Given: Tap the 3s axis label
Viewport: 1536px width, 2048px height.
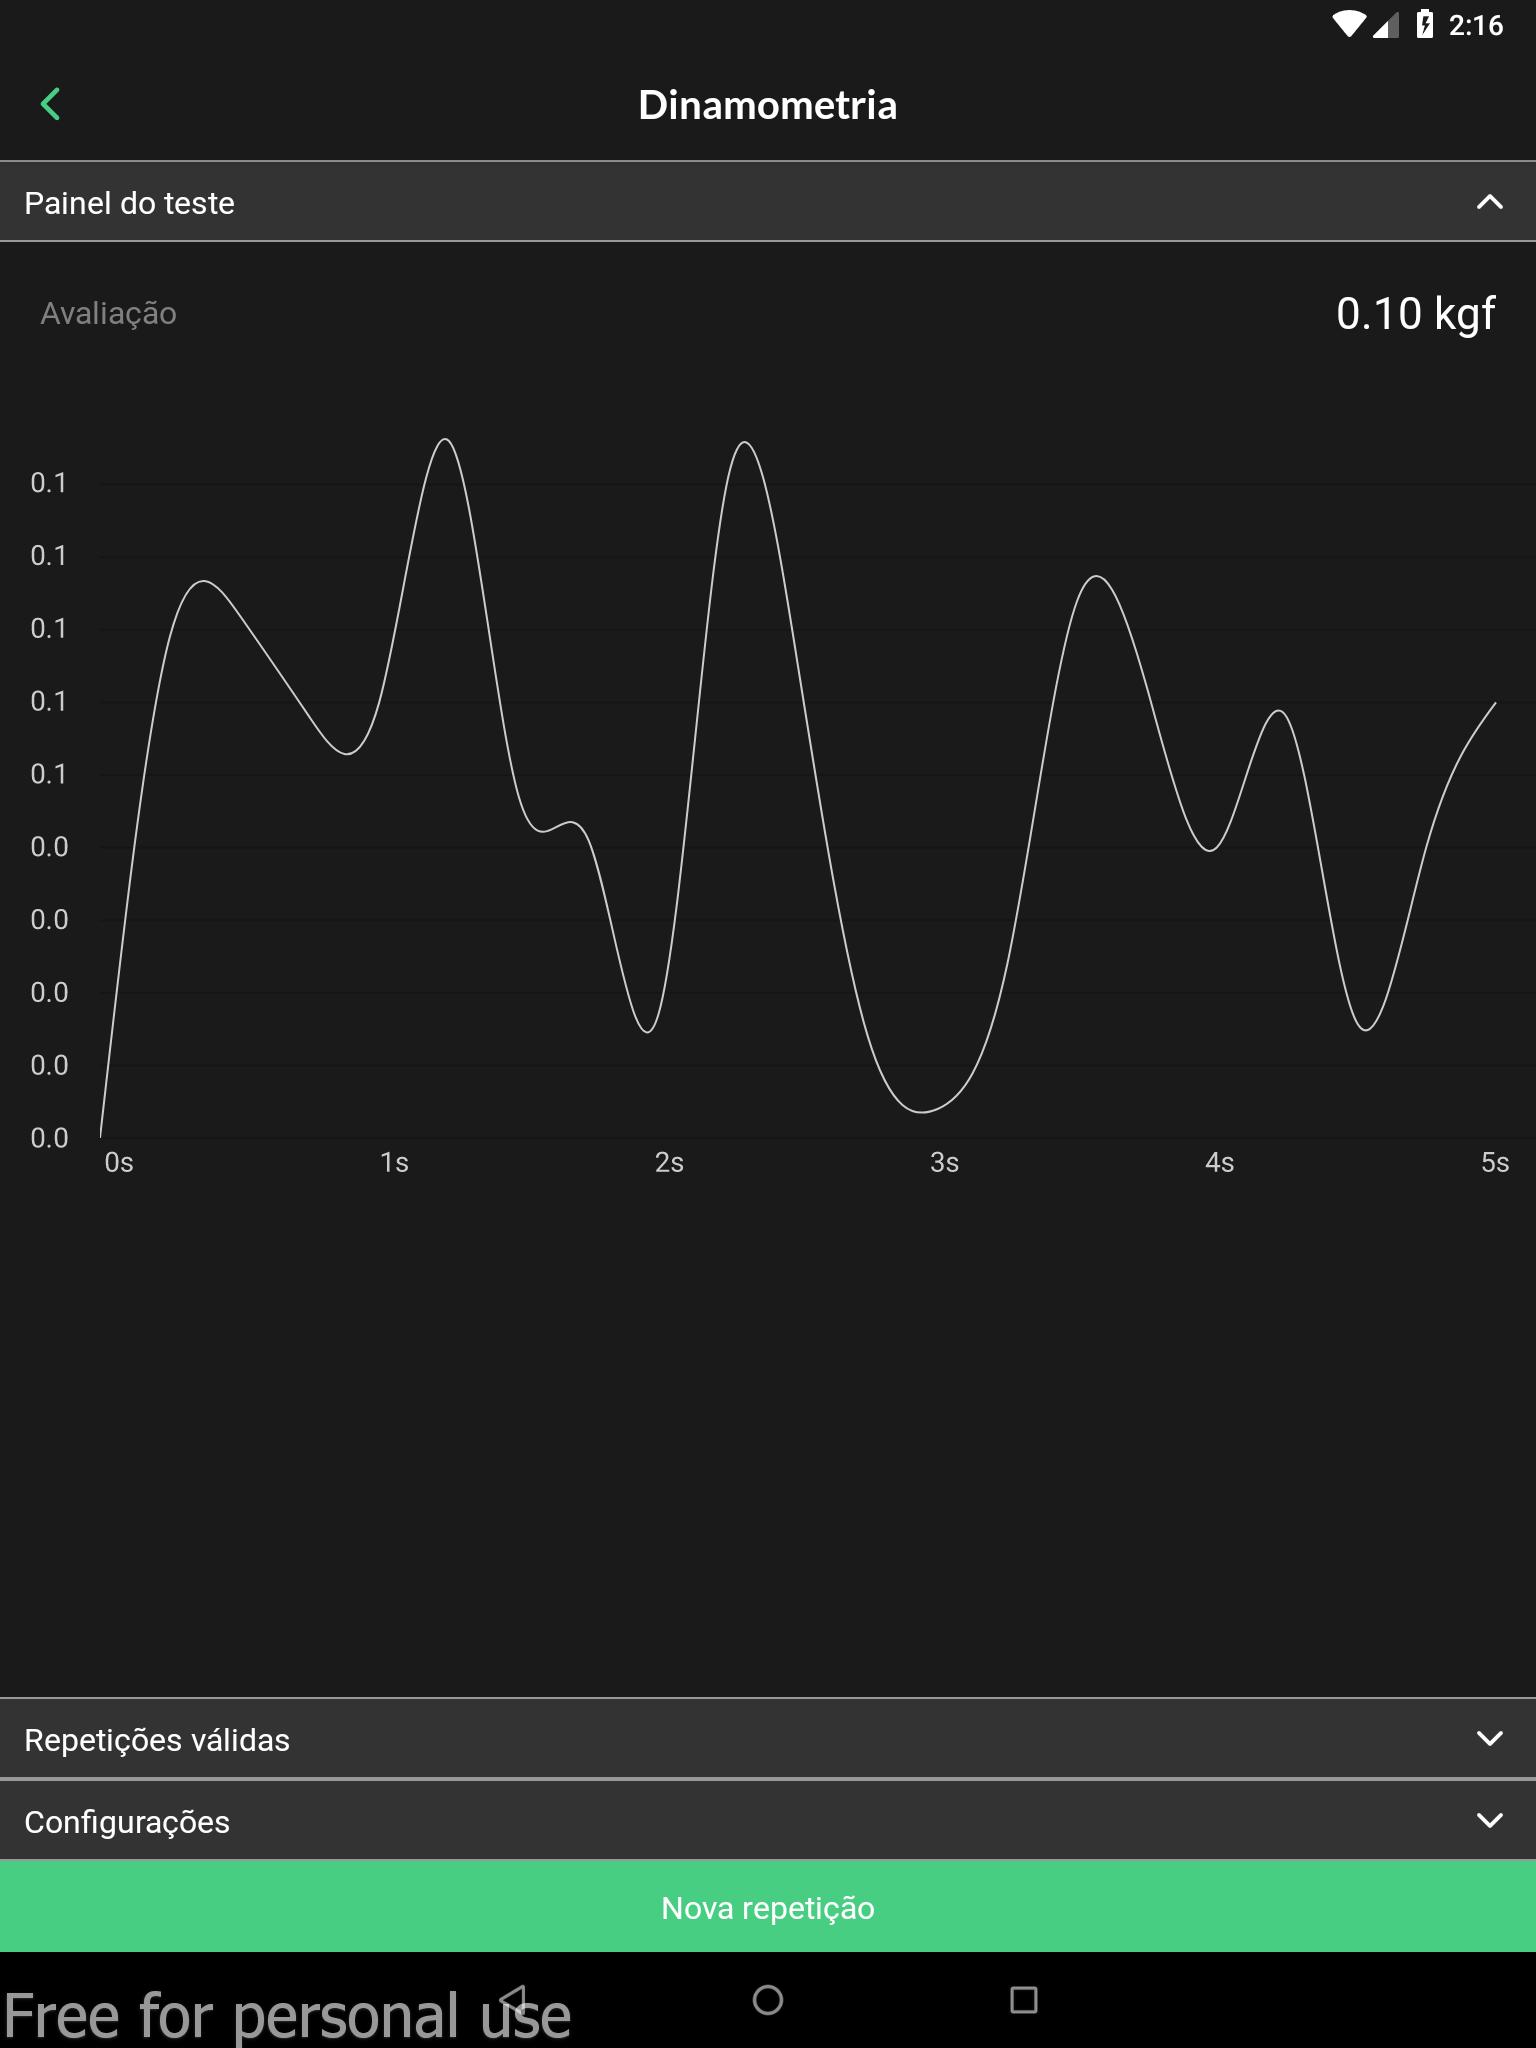Looking at the screenshot, I should pyautogui.click(x=944, y=1162).
